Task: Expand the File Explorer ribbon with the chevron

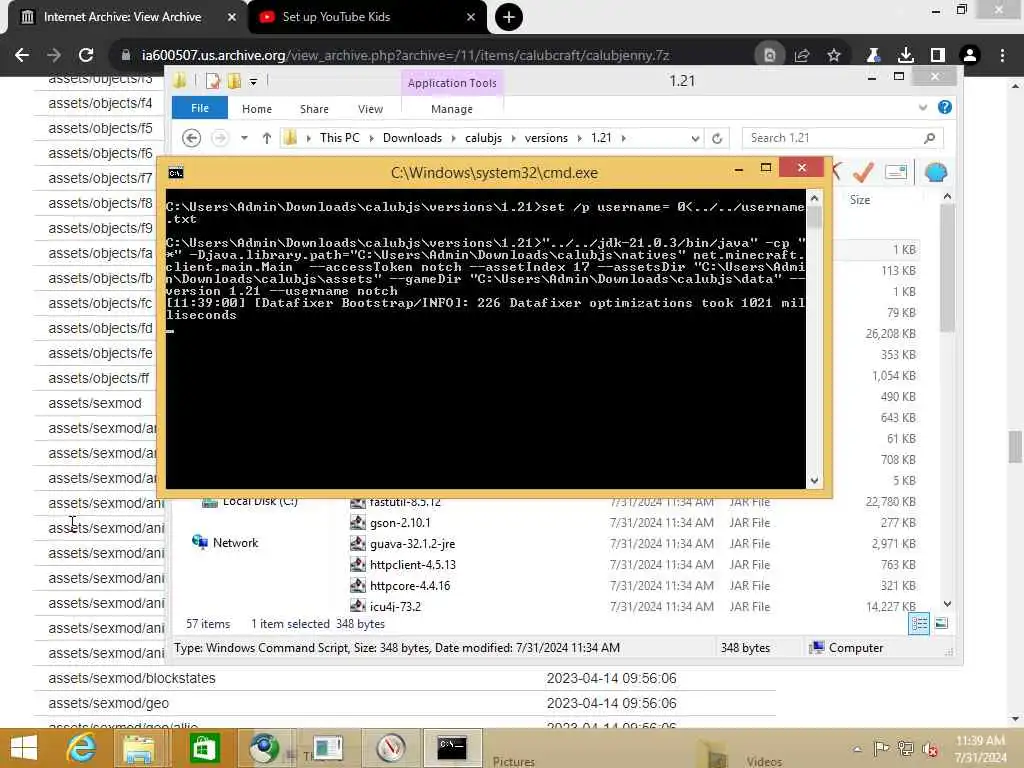Action: (x=922, y=108)
